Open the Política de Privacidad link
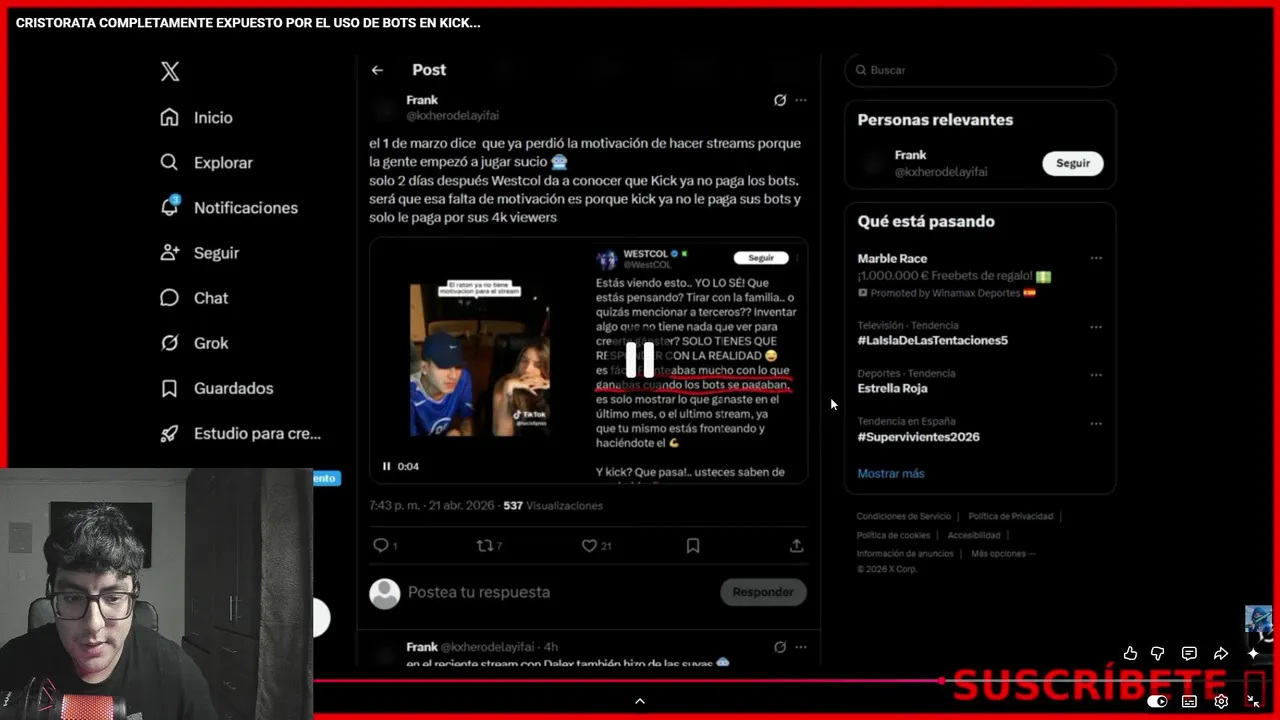The height and width of the screenshot is (720, 1280). pos(1011,516)
